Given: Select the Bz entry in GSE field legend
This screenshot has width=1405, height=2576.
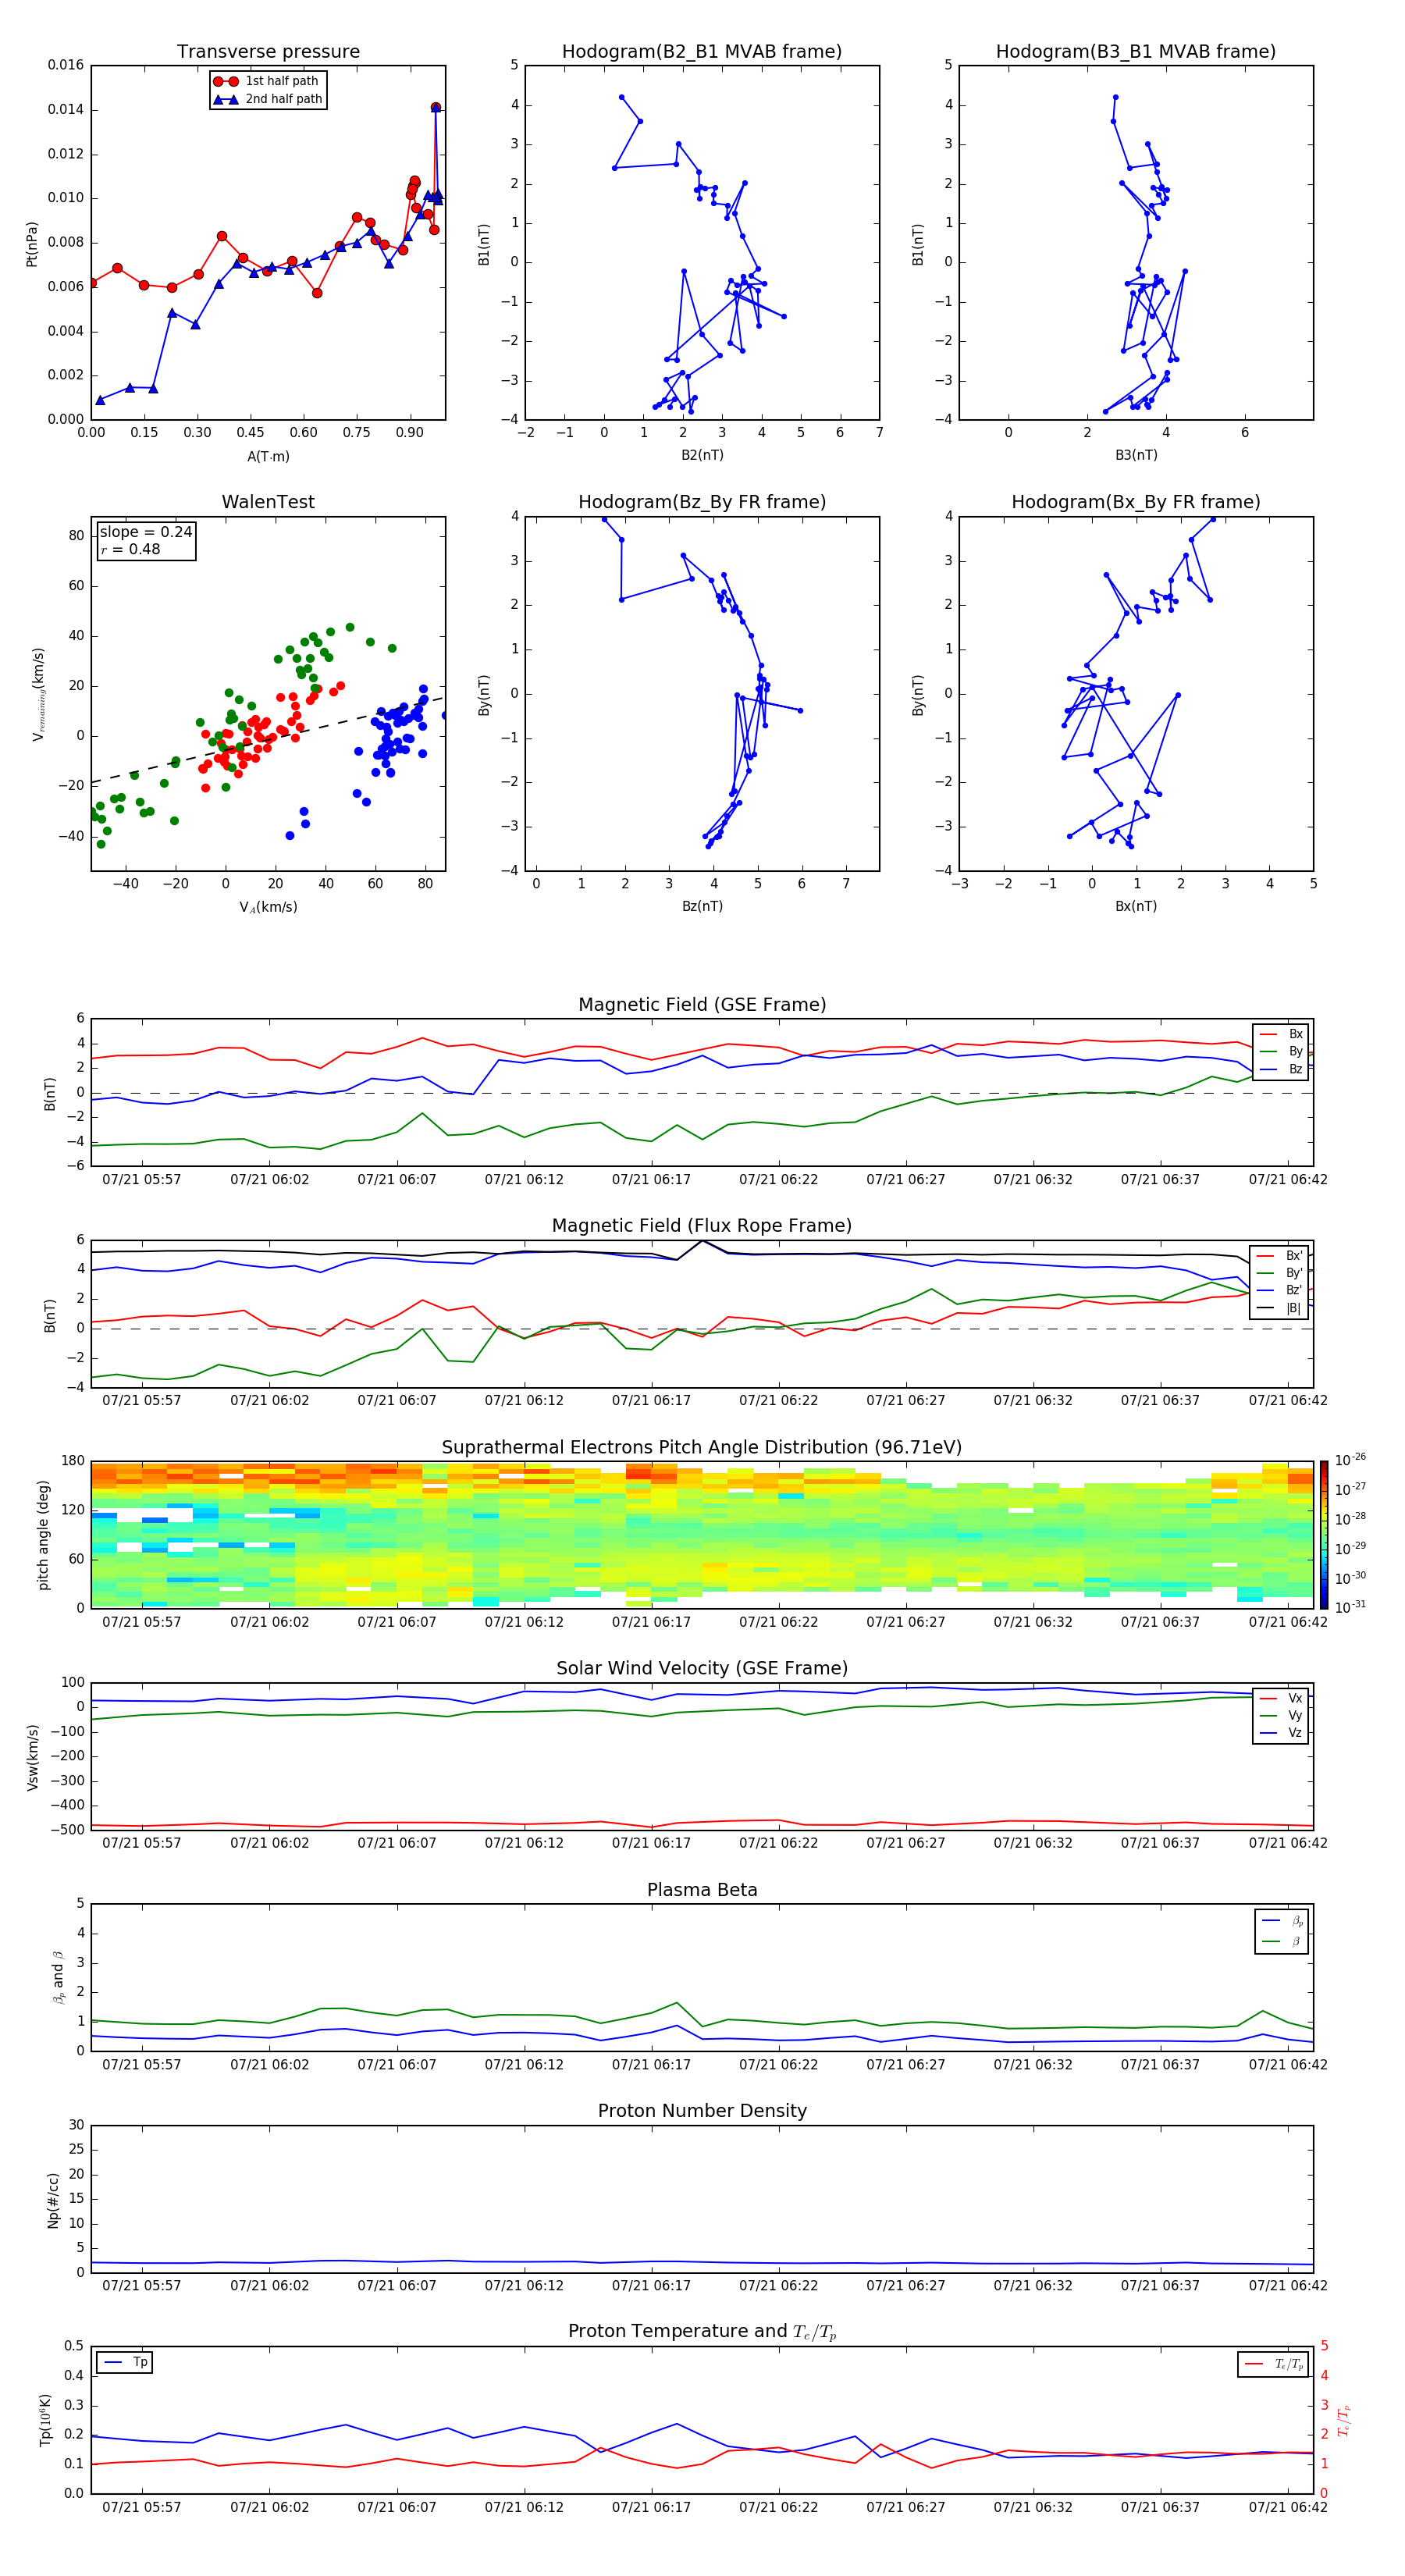Looking at the screenshot, I should [x=1281, y=1070].
